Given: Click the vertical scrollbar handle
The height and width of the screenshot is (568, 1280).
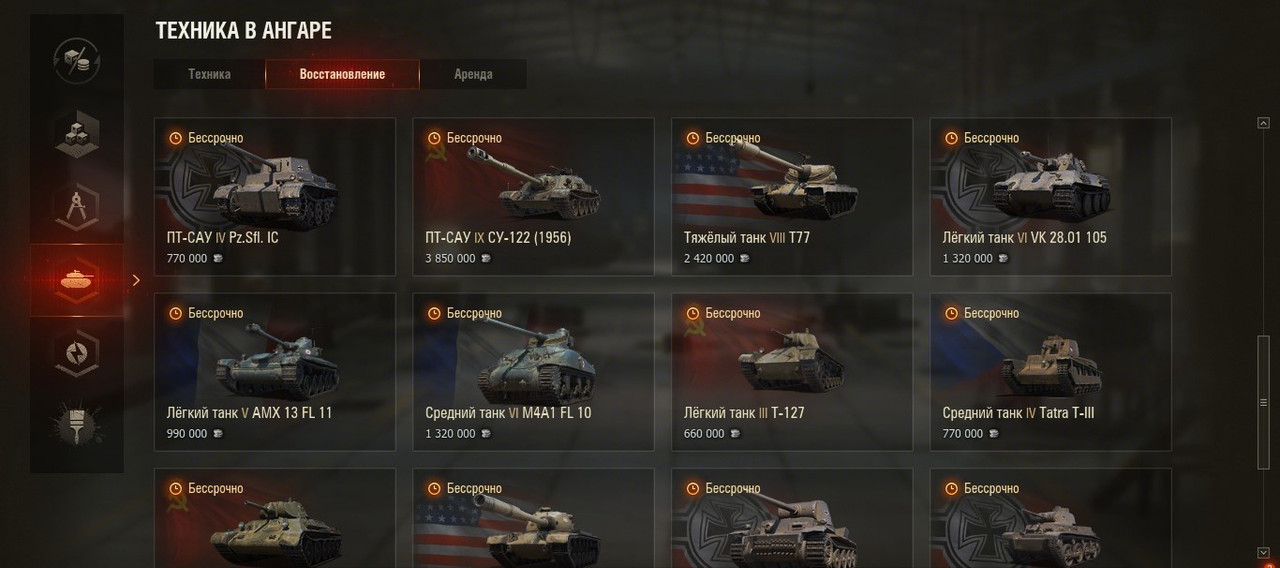Looking at the screenshot, I should (1263, 400).
